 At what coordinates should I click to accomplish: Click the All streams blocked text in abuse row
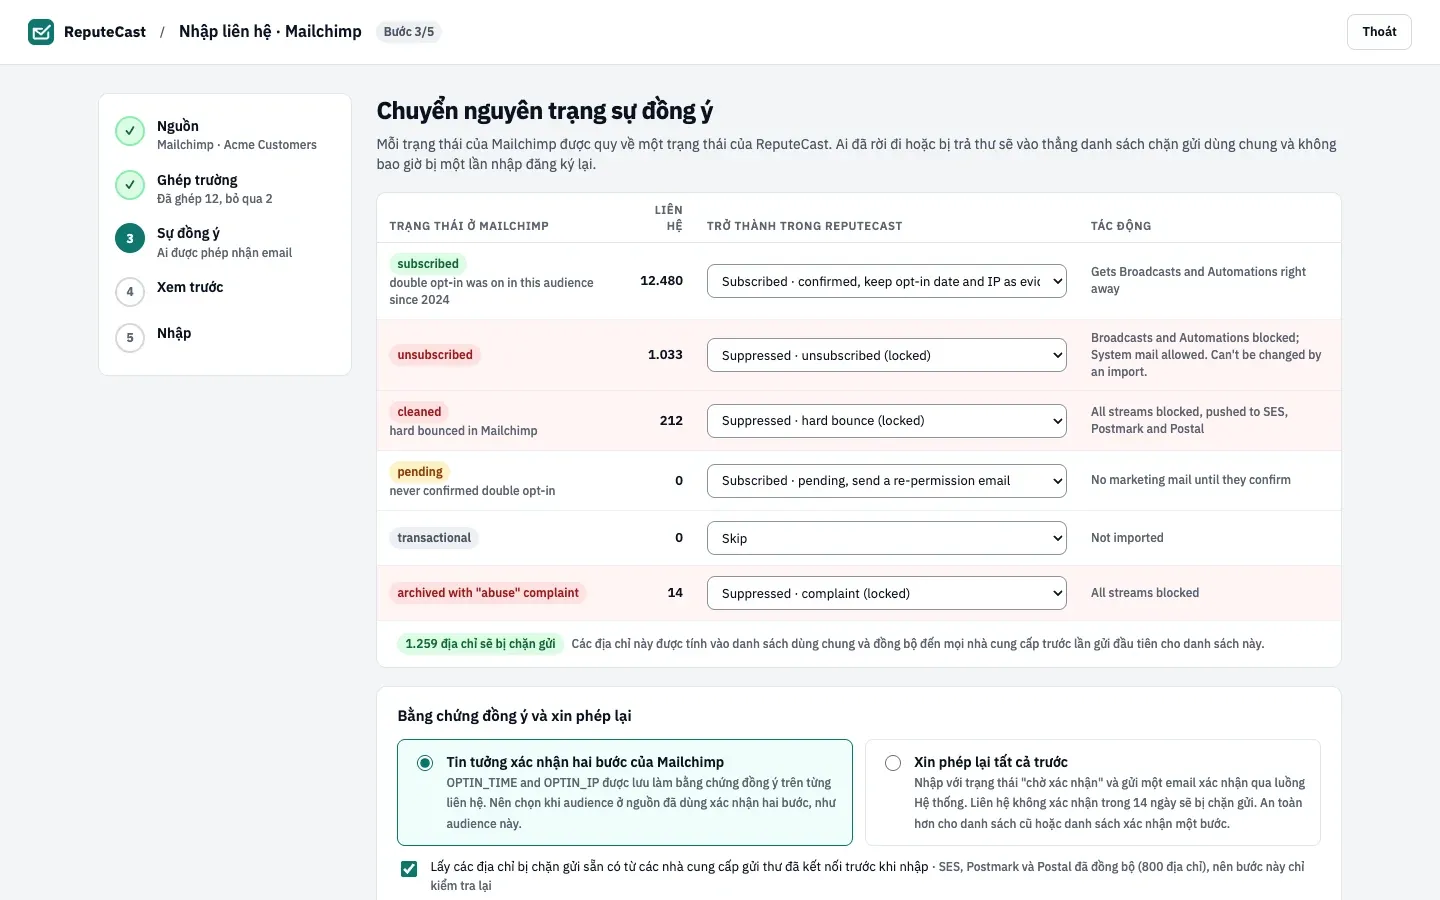click(1145, 593)
